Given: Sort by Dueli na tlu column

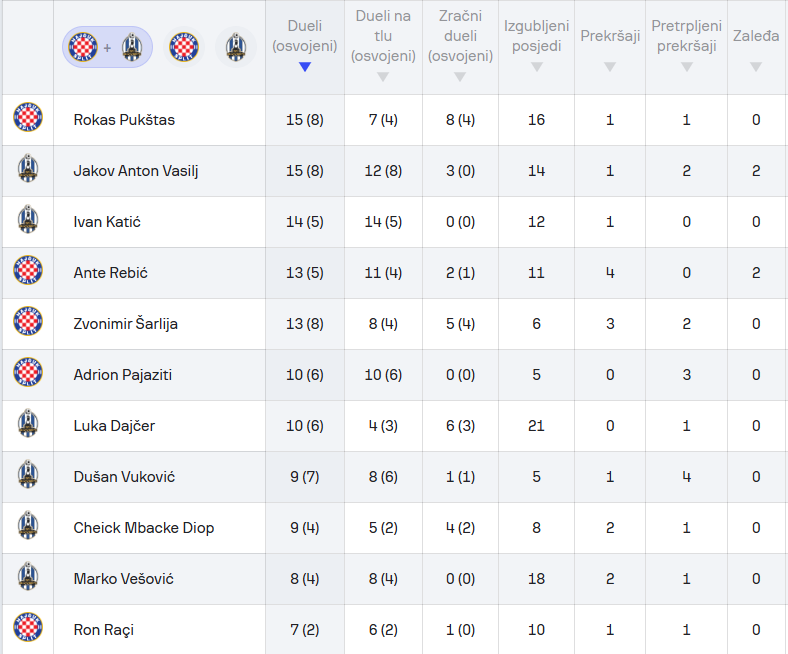Looking at the screenshot, I should click(x=383, y=48).
